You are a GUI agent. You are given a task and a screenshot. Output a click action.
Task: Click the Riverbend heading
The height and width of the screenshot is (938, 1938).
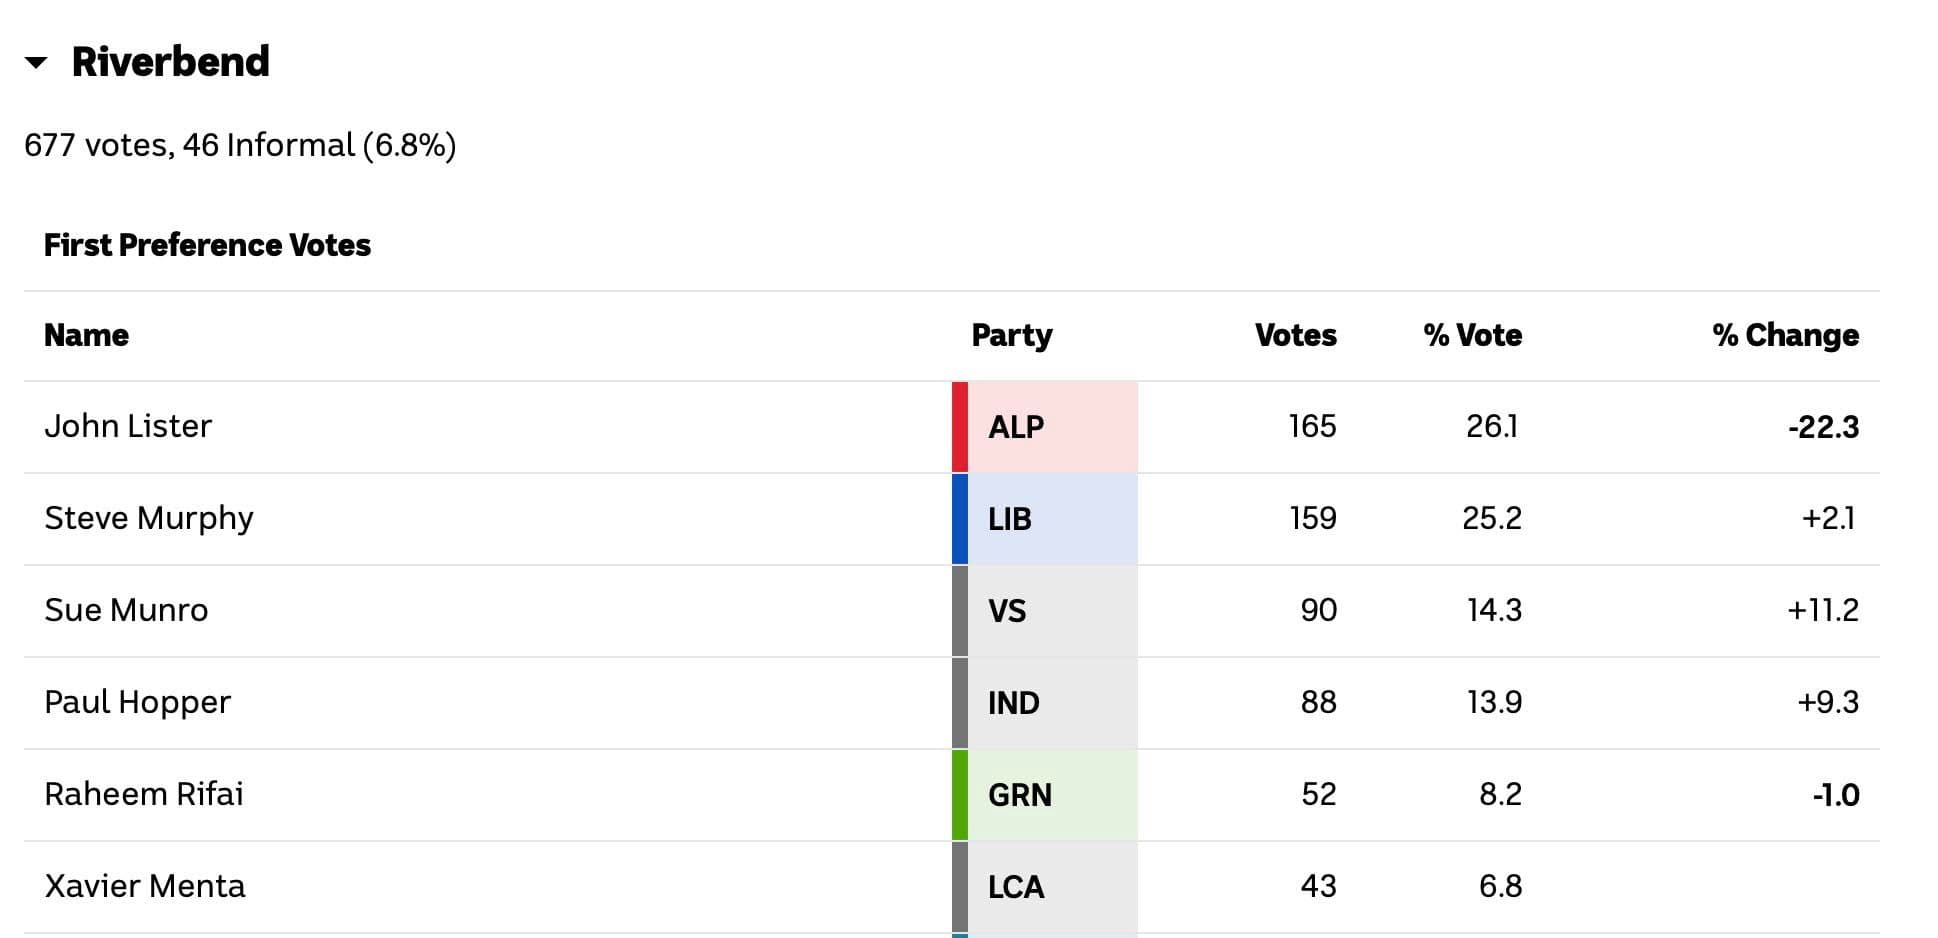tap(170, 62)
